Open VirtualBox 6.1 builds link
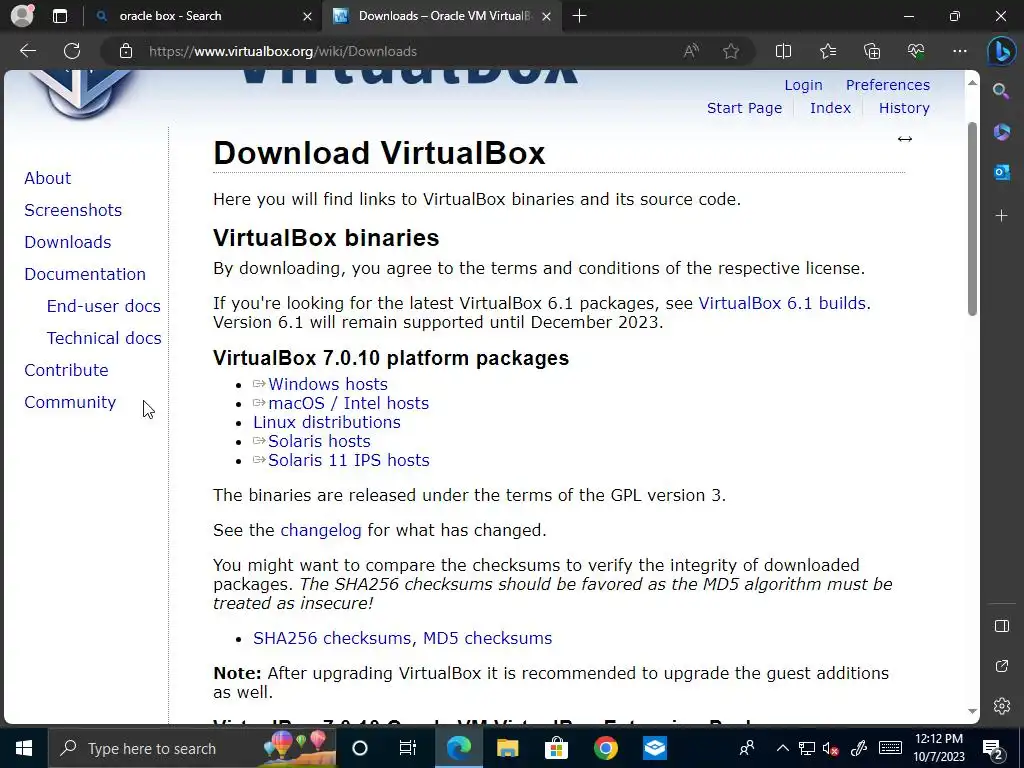Screen dimensions: 1024x768 (782, 303)
